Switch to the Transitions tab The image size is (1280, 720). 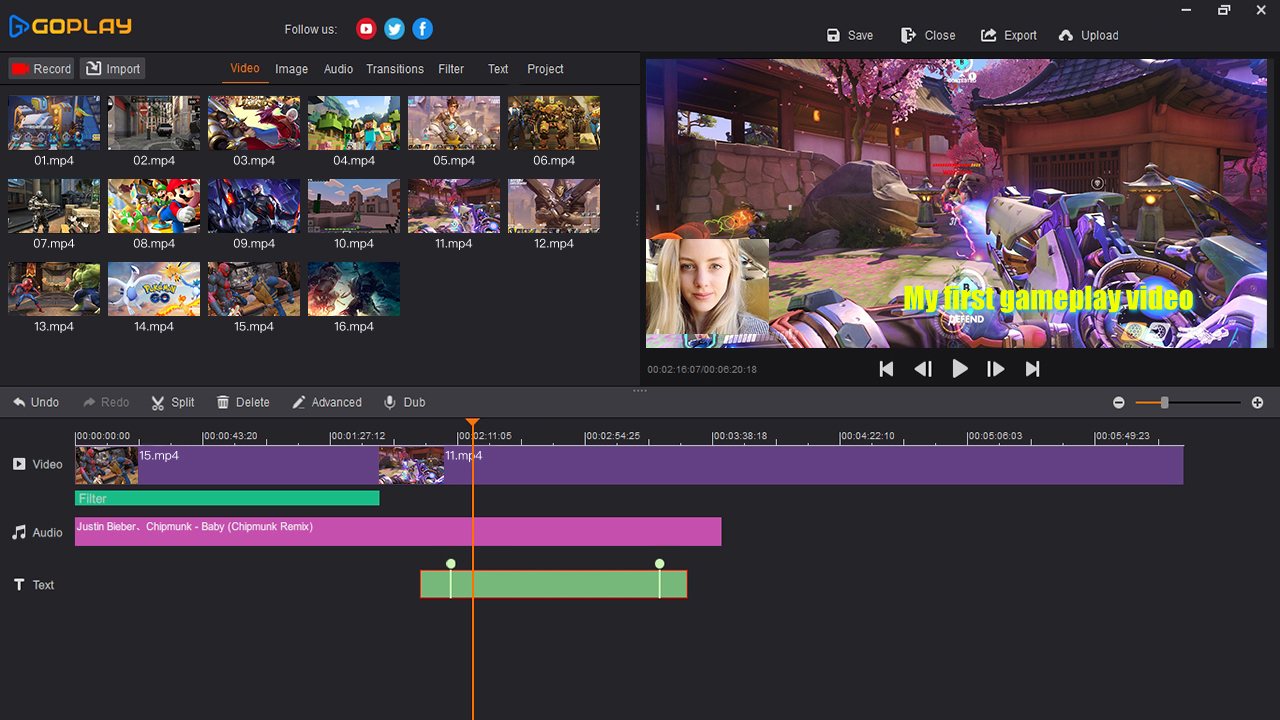[x=394, y=68]
